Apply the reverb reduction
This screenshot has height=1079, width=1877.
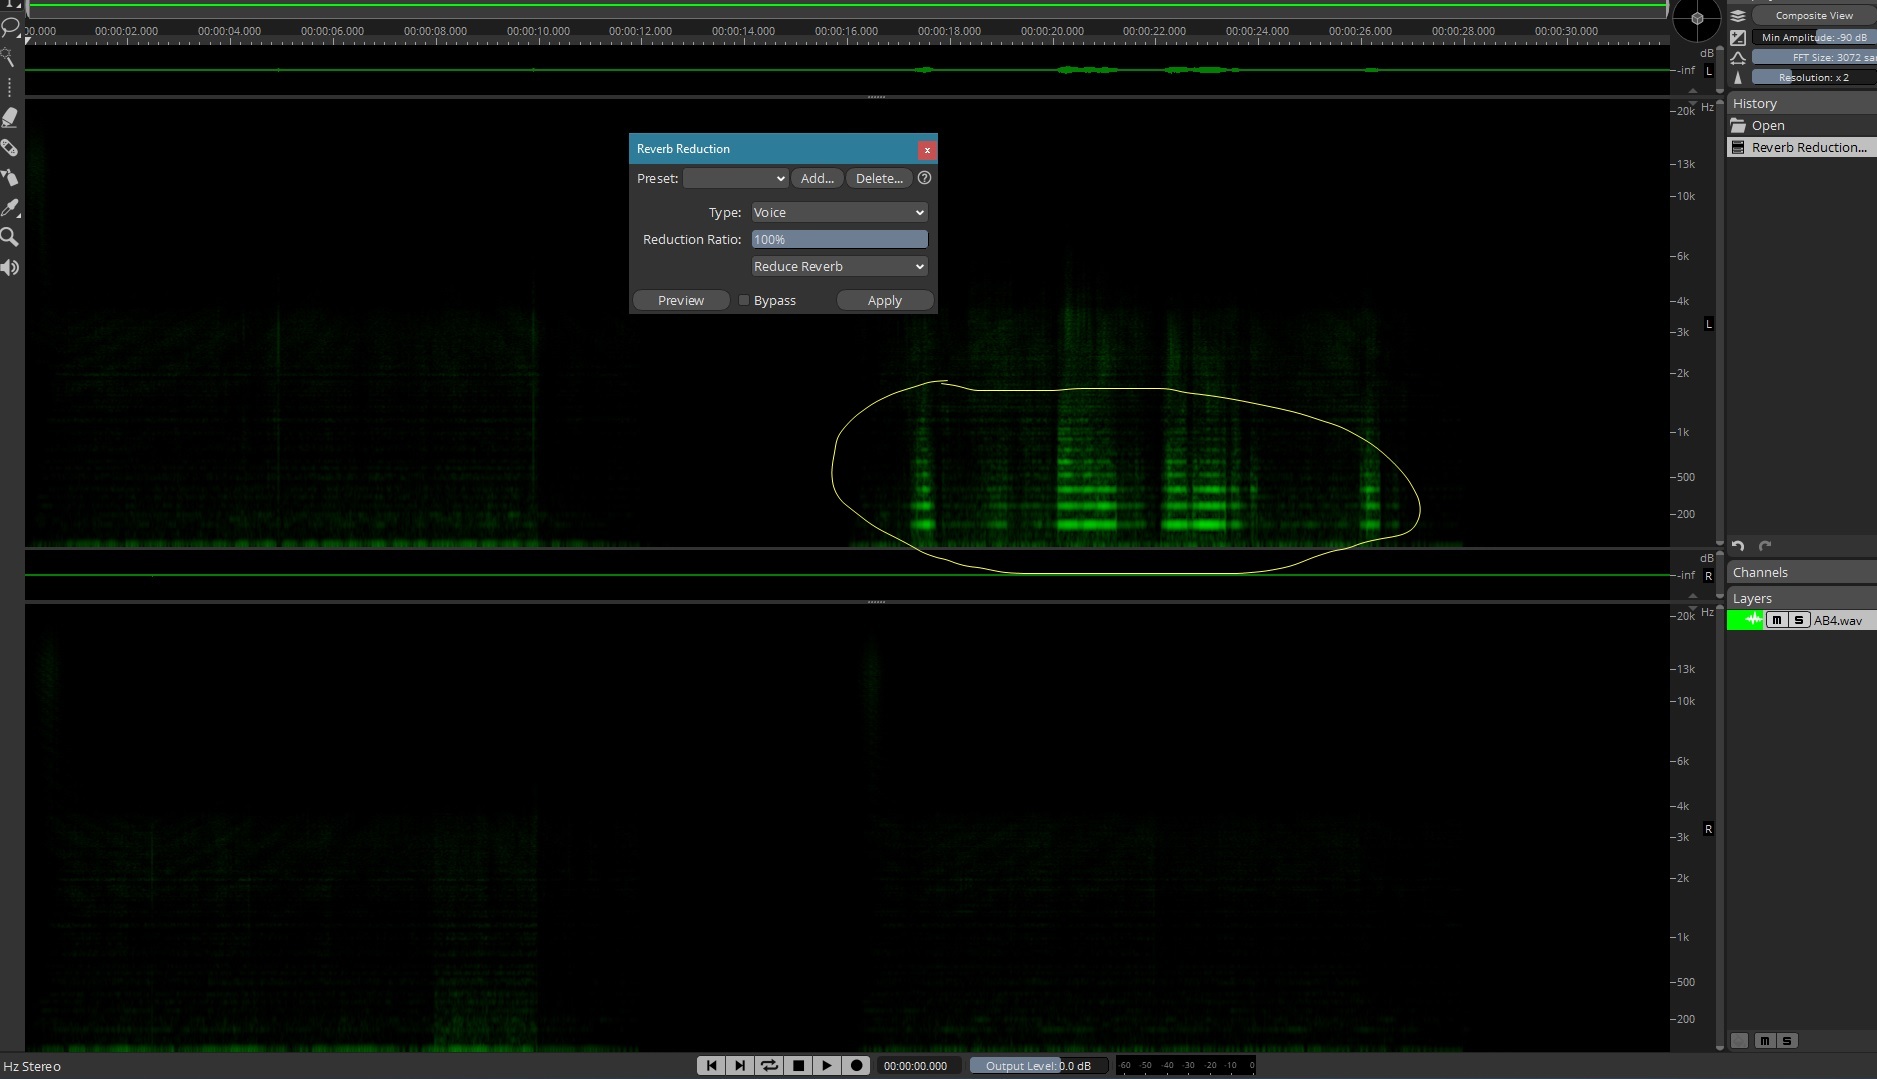[x=885, y=300]
